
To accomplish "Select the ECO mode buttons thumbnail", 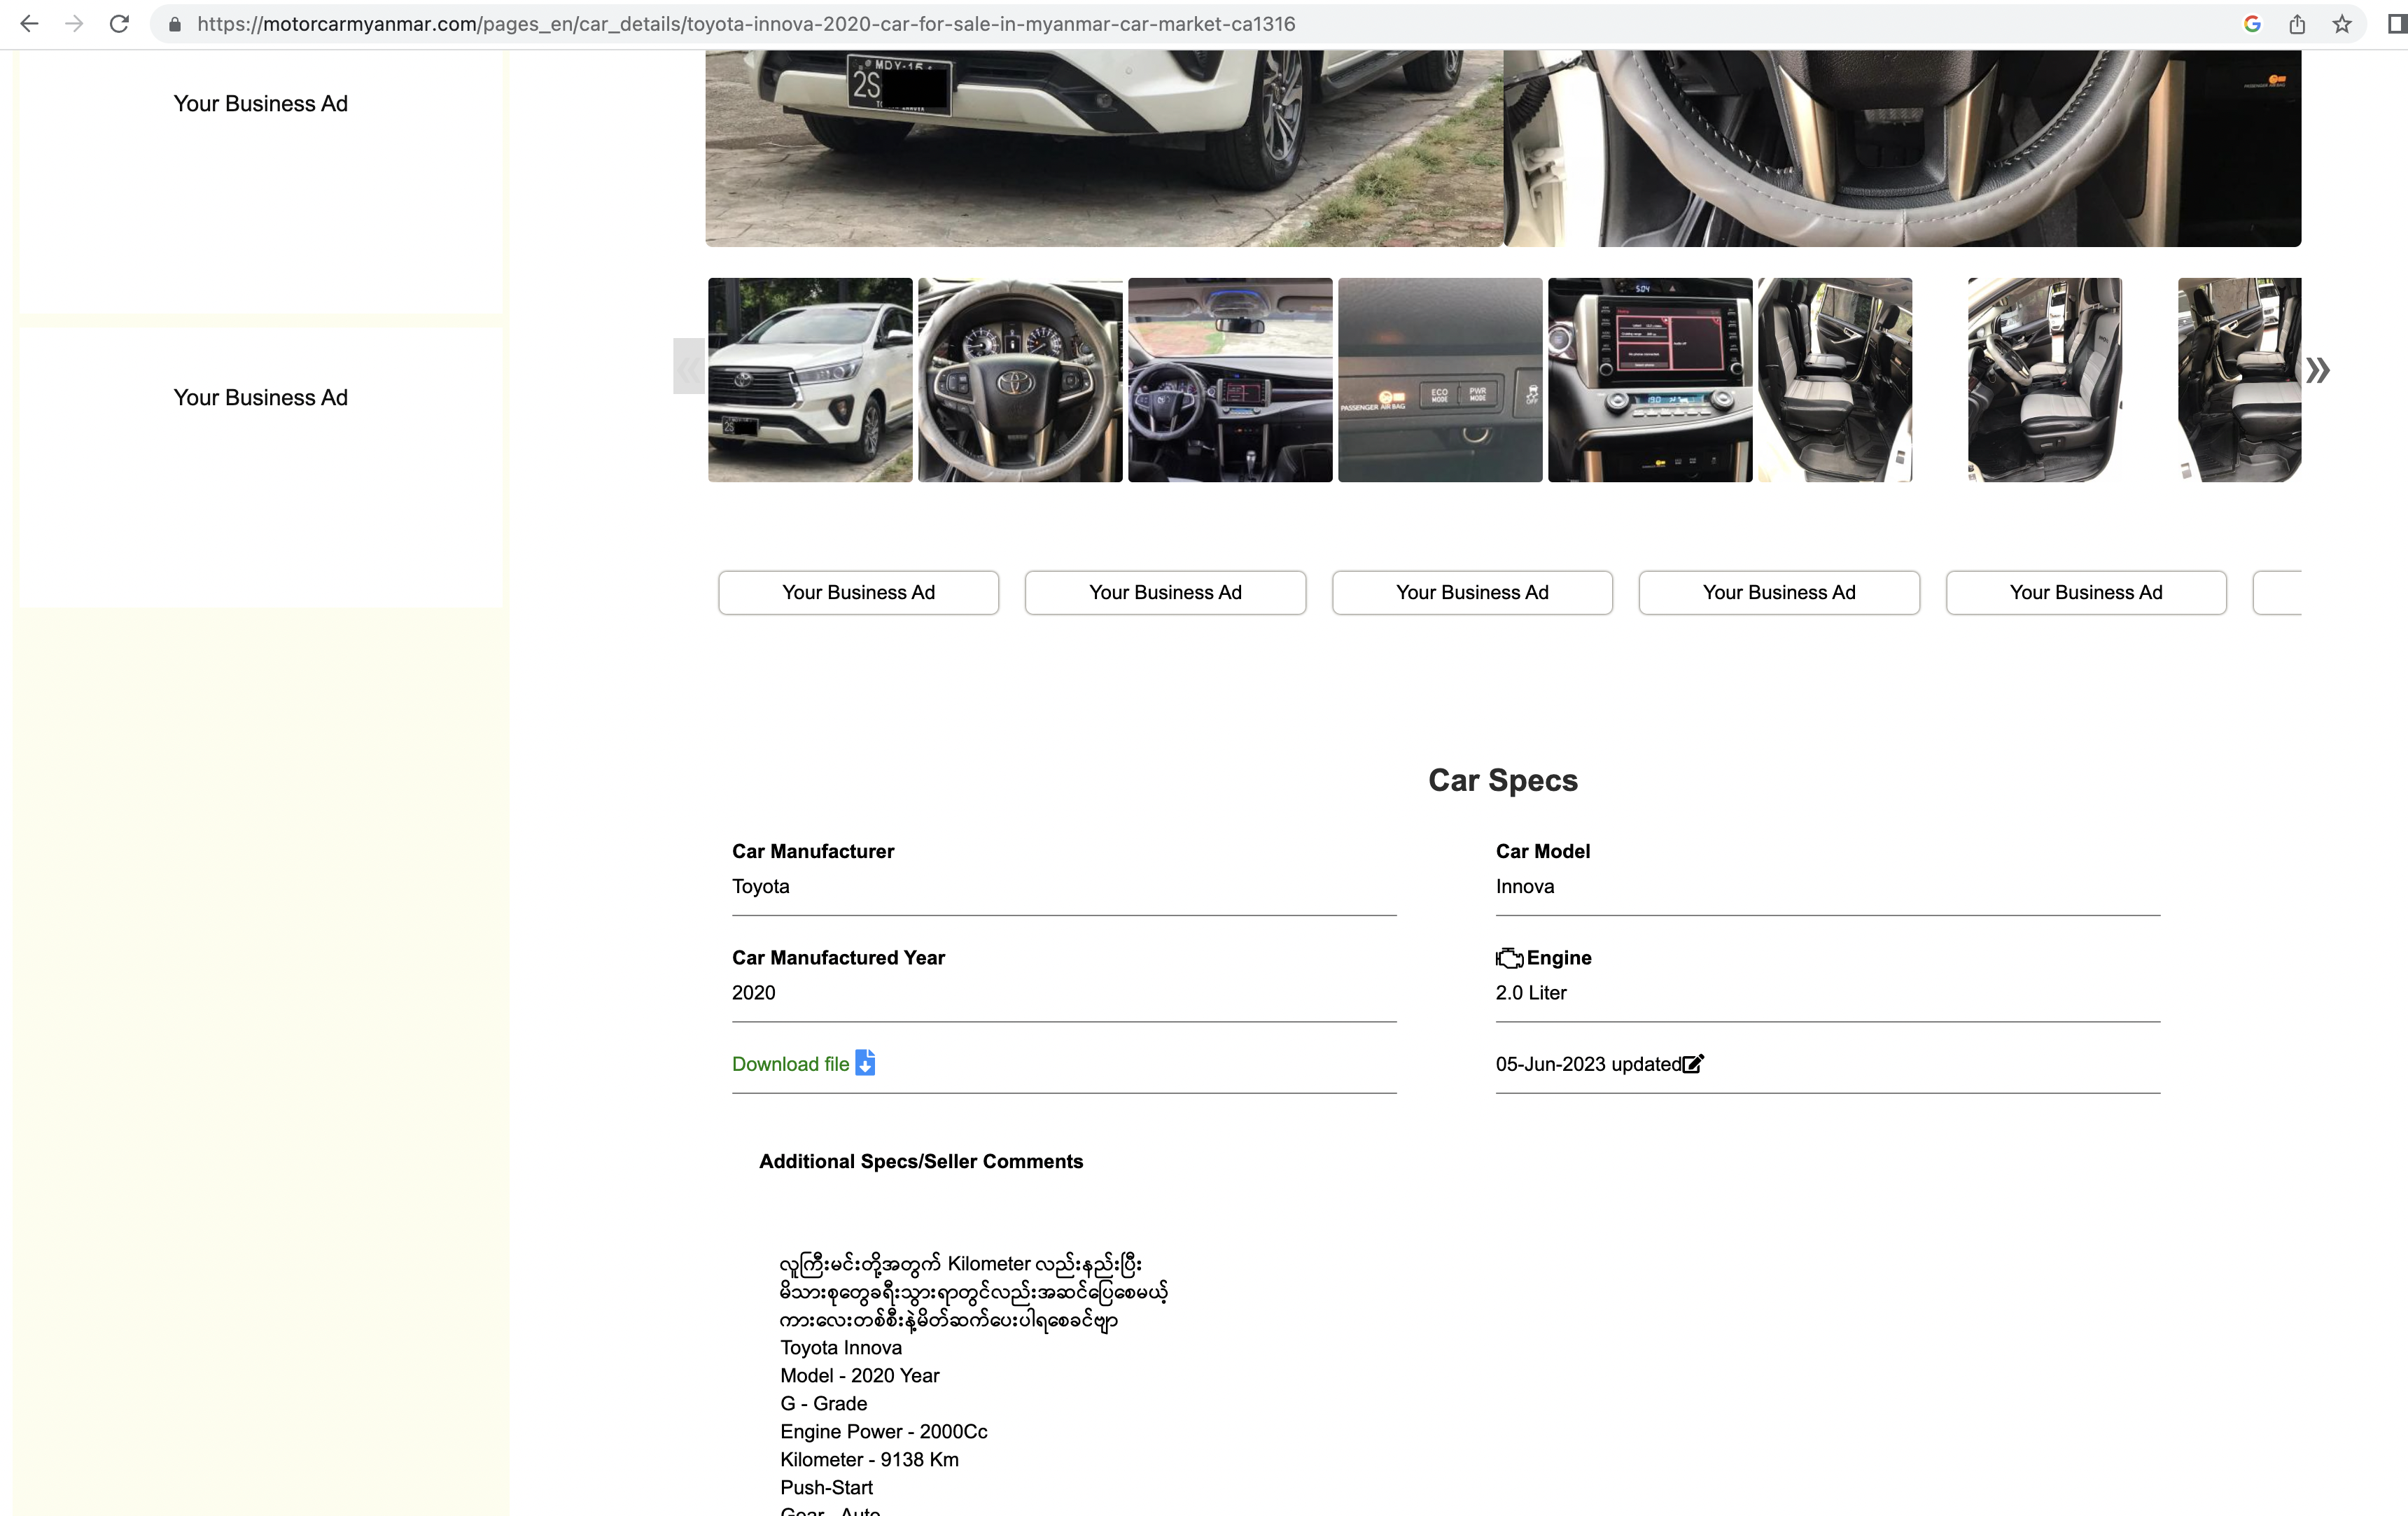I will [1440, 380].
